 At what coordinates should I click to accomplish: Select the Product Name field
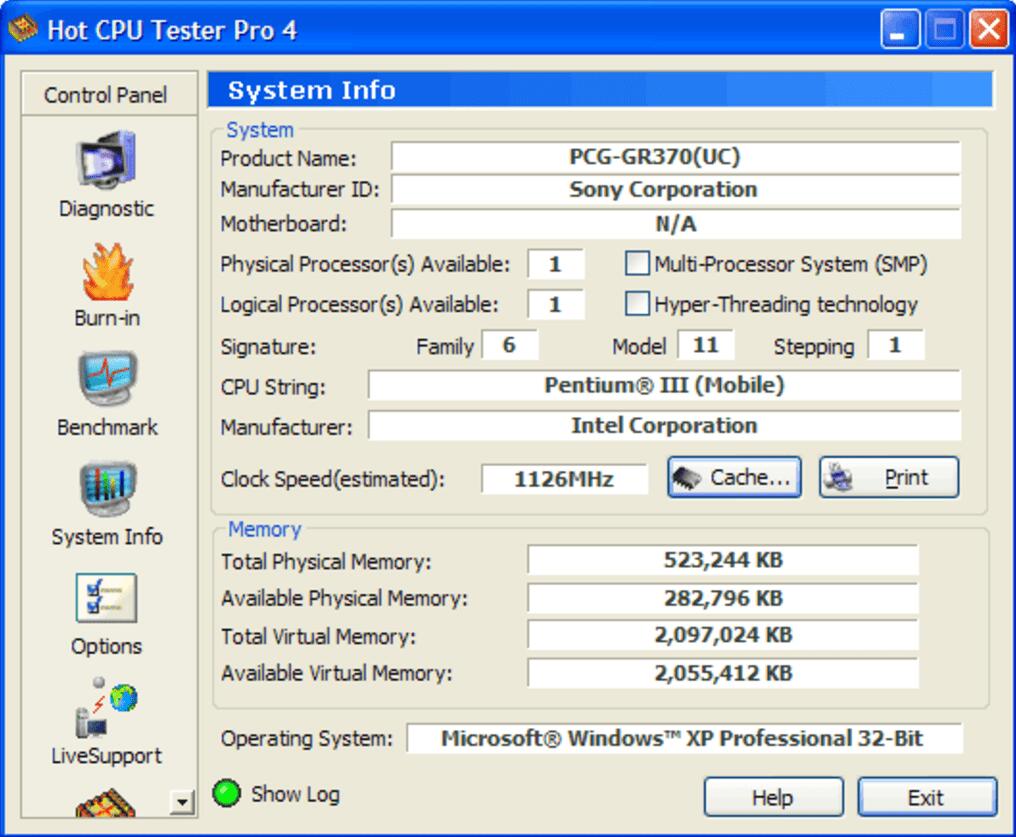(x=675, y=158)
